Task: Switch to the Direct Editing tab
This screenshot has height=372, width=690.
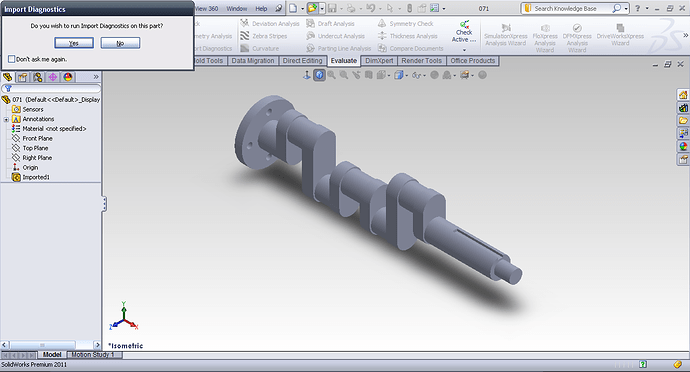Action: pyautogui.click(x=302, y=61)
